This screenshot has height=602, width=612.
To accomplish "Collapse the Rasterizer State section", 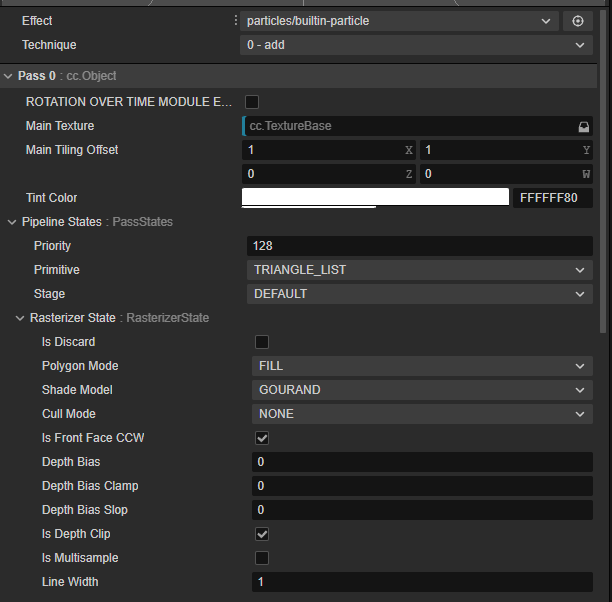I will click(21, 318).
